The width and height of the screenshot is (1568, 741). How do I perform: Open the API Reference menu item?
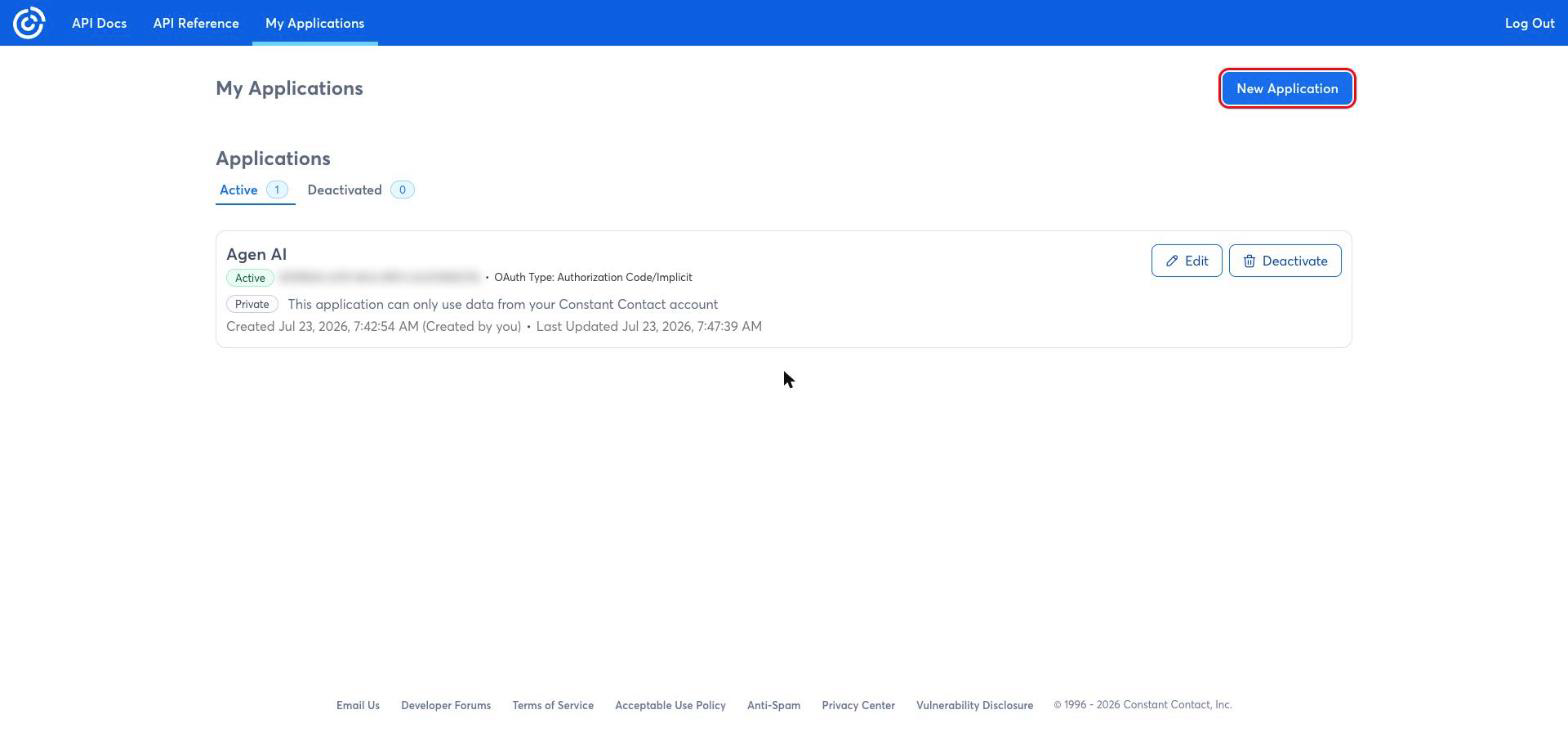[x=196, y=23]
